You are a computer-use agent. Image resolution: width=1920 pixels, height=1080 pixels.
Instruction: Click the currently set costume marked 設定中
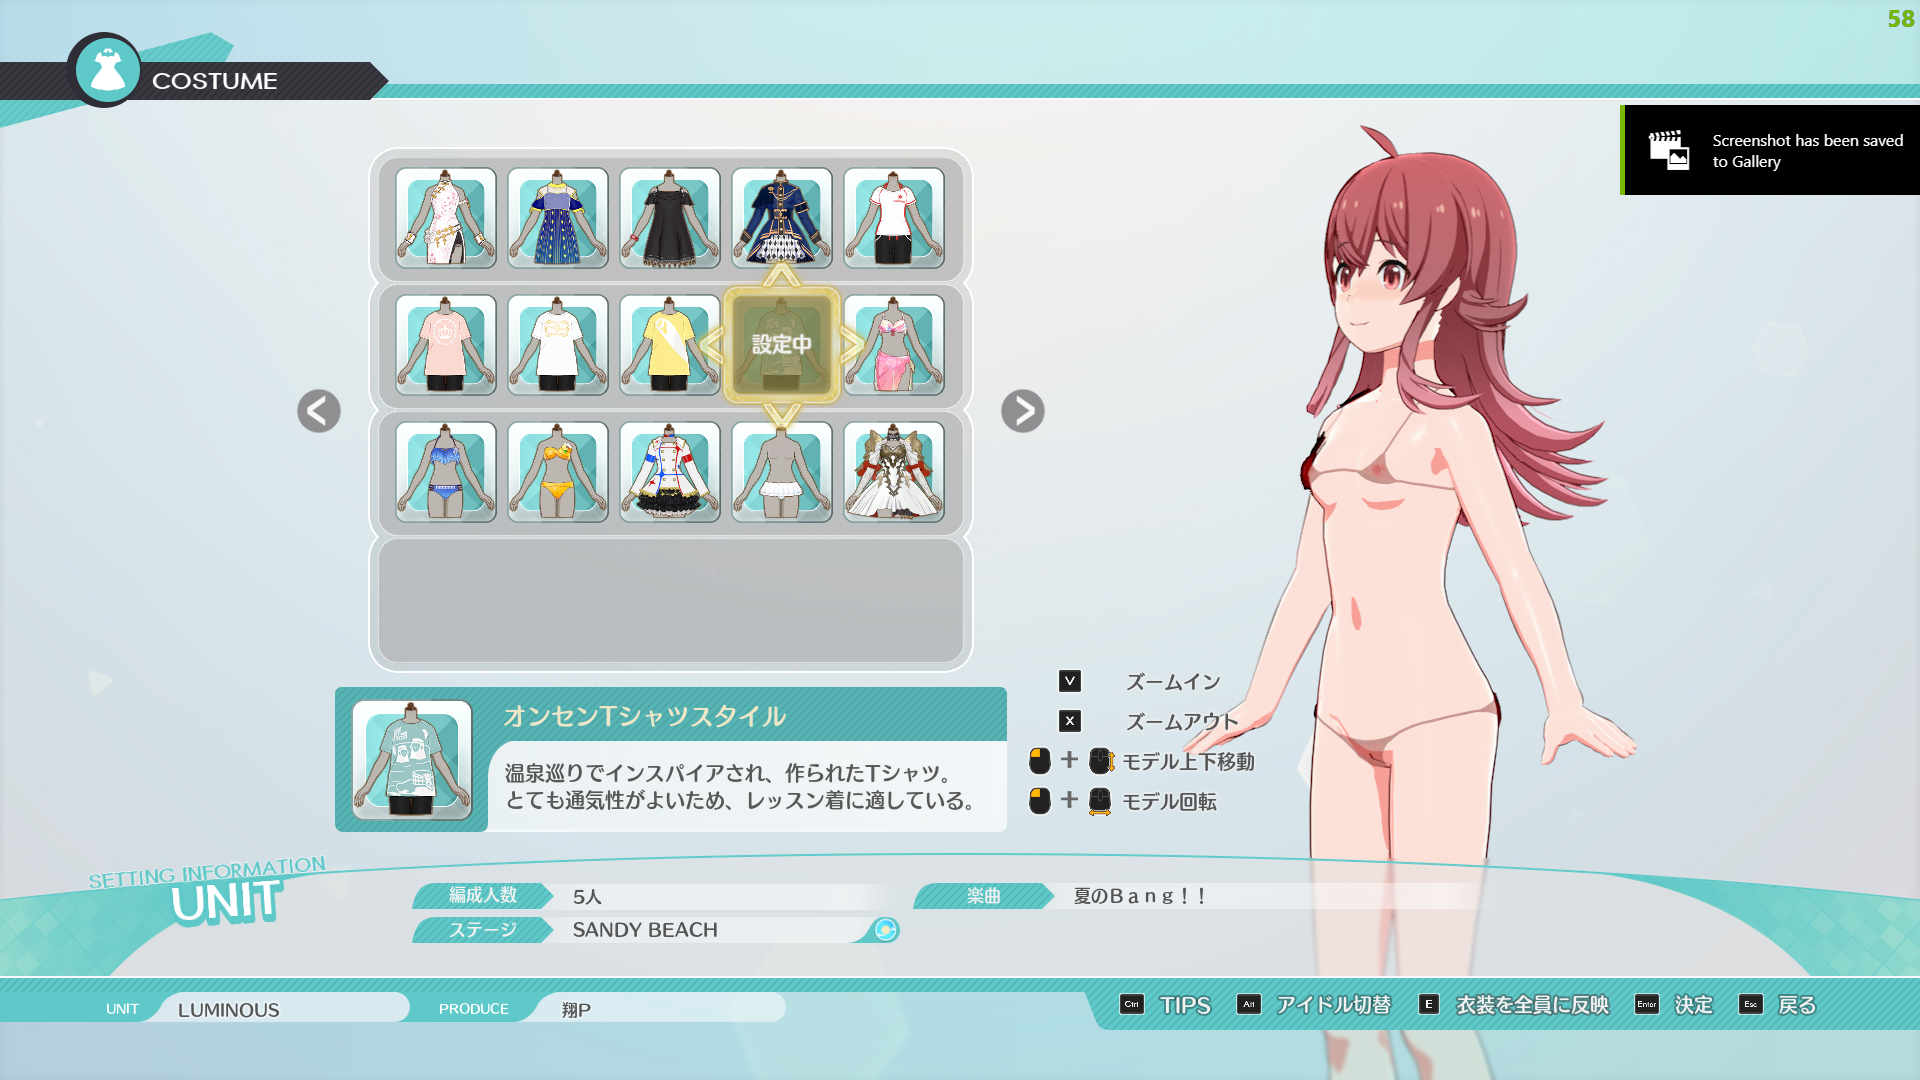[782, 345]
